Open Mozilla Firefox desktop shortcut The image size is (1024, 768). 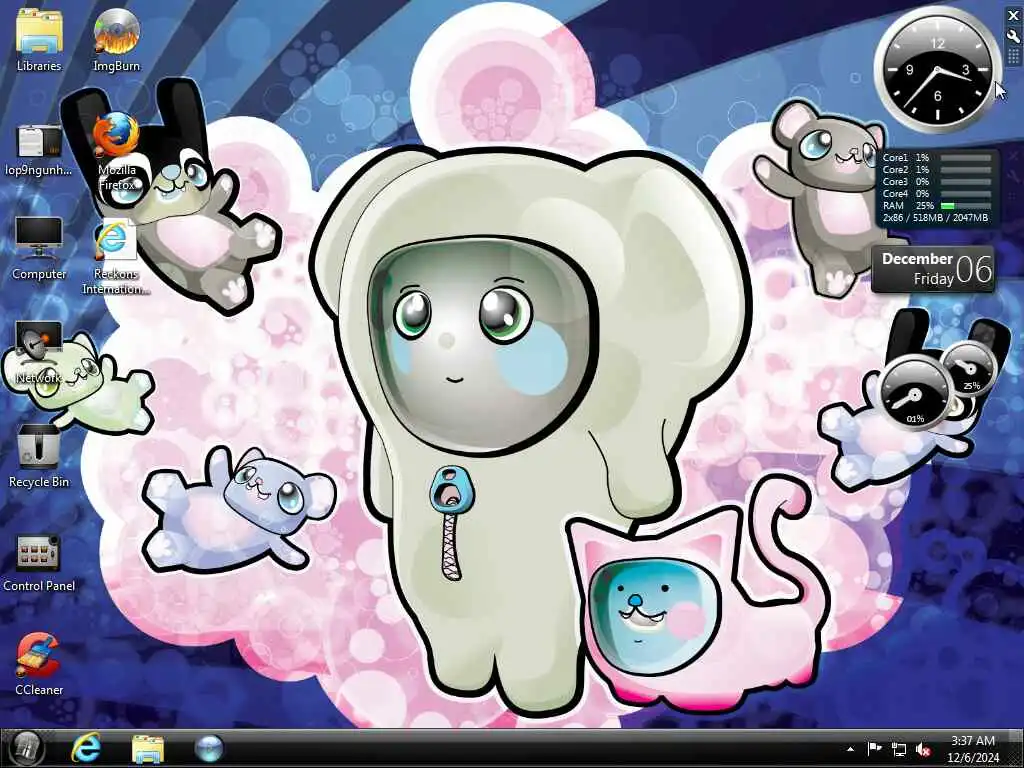tap(116, 152)
